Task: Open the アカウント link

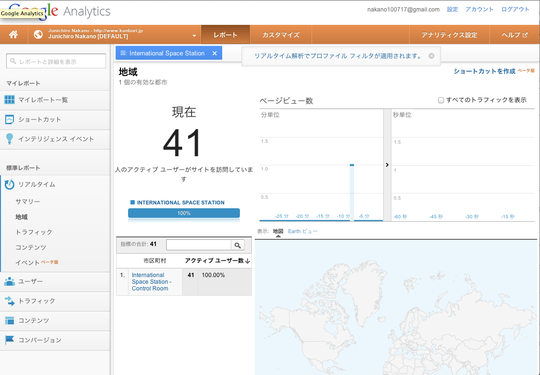Action: pyautogui.click(x=479, y=9)
